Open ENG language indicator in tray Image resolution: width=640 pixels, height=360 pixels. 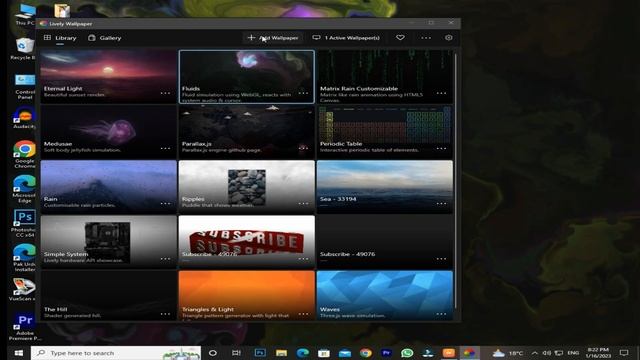(x=573, y=353)
